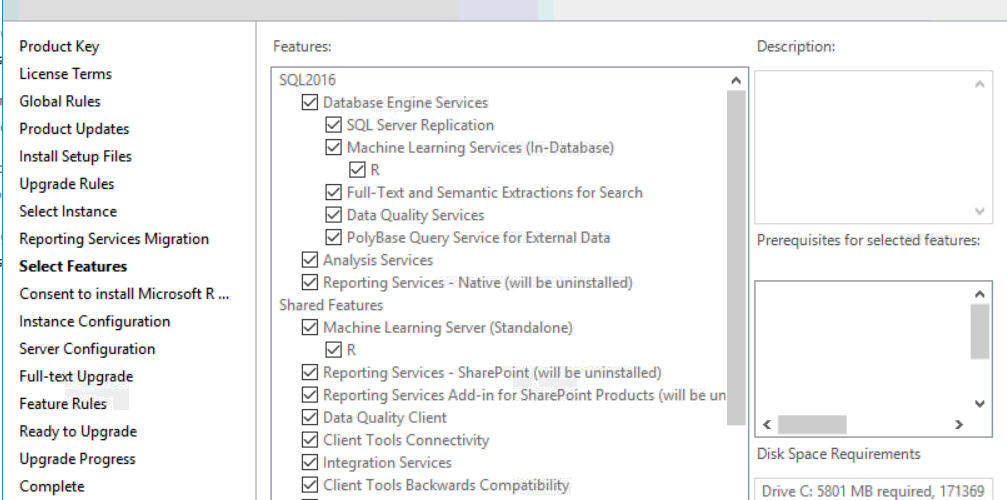The width and height of the screenshot is (1007, 500).
Task: Click the Prerequisites horizontal scroll right arrow
Action: click(958, 424)
